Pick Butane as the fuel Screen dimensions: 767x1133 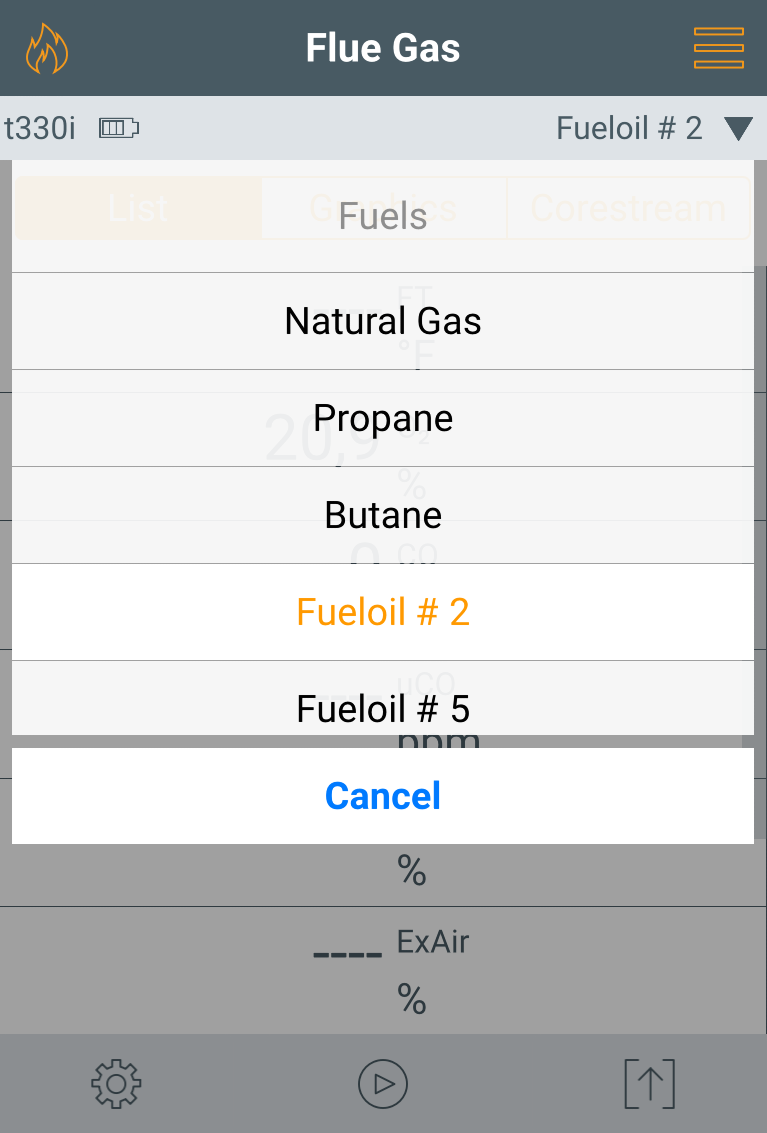[x=383, y=515]
